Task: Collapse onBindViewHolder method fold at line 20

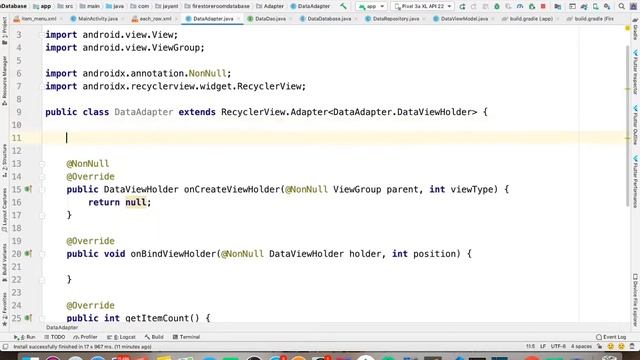Action: coord(42,254)
